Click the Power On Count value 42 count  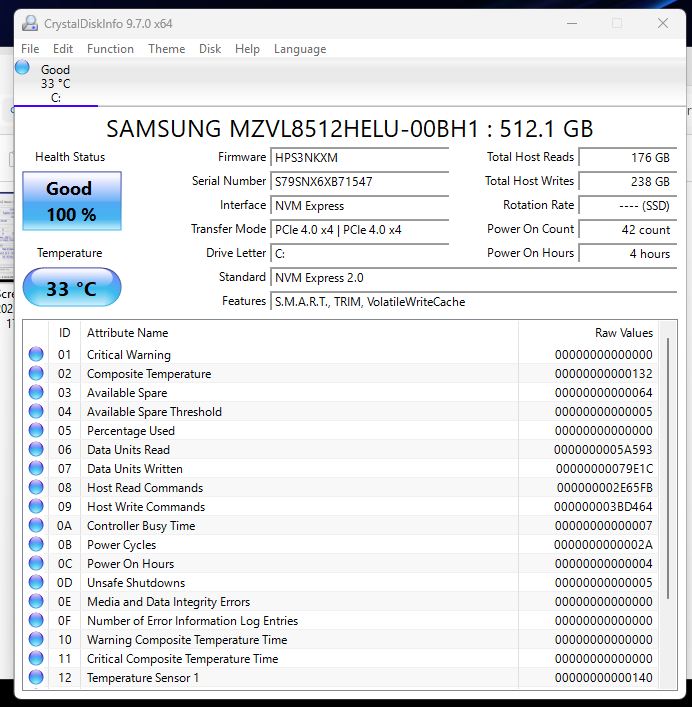tap(628, 230)
